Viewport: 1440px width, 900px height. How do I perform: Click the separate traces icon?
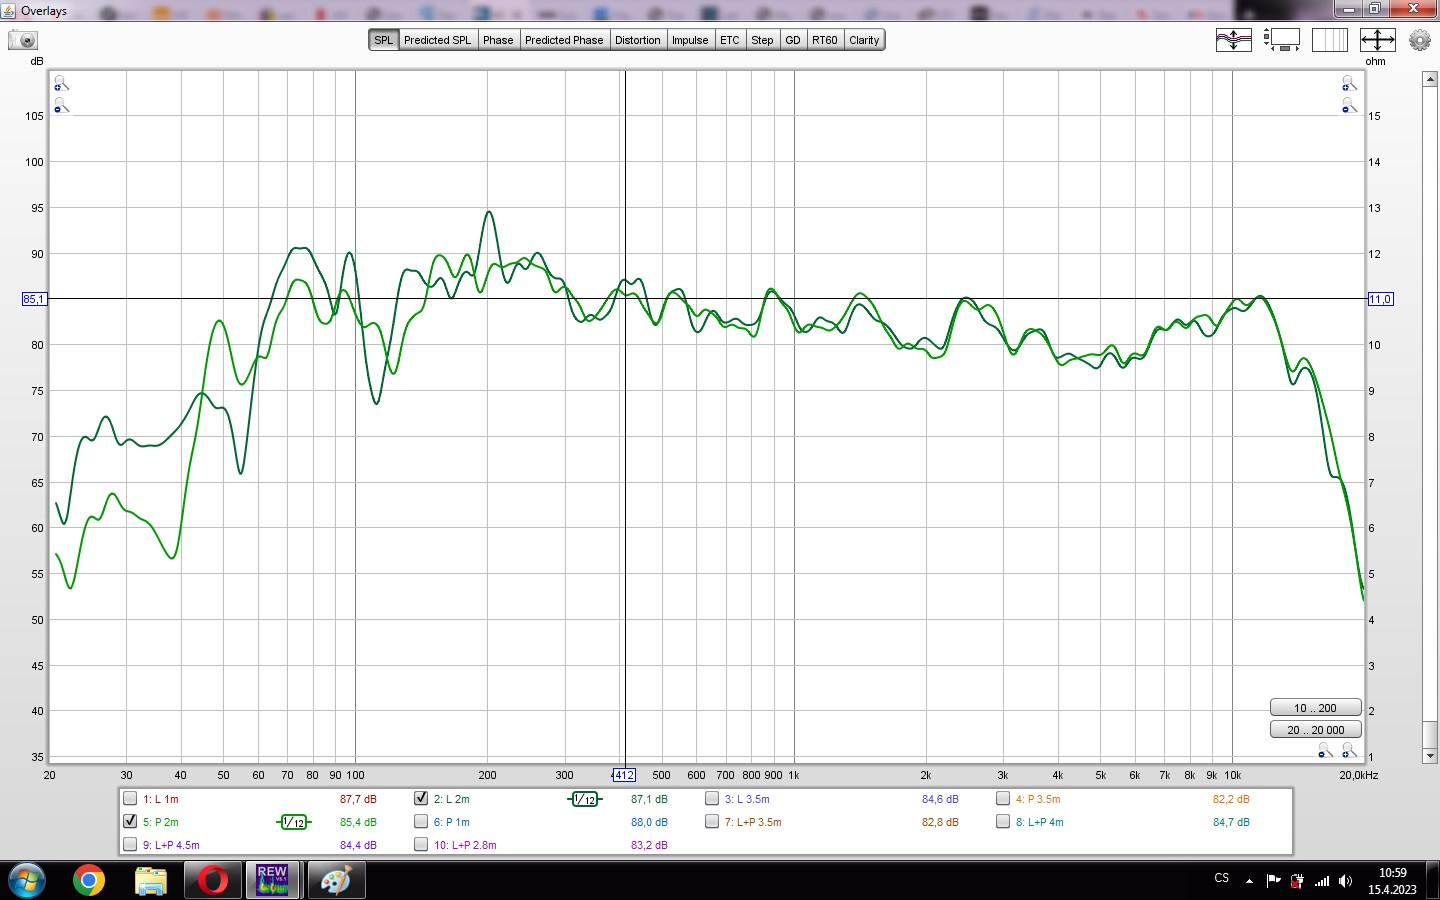point(1233,40)
